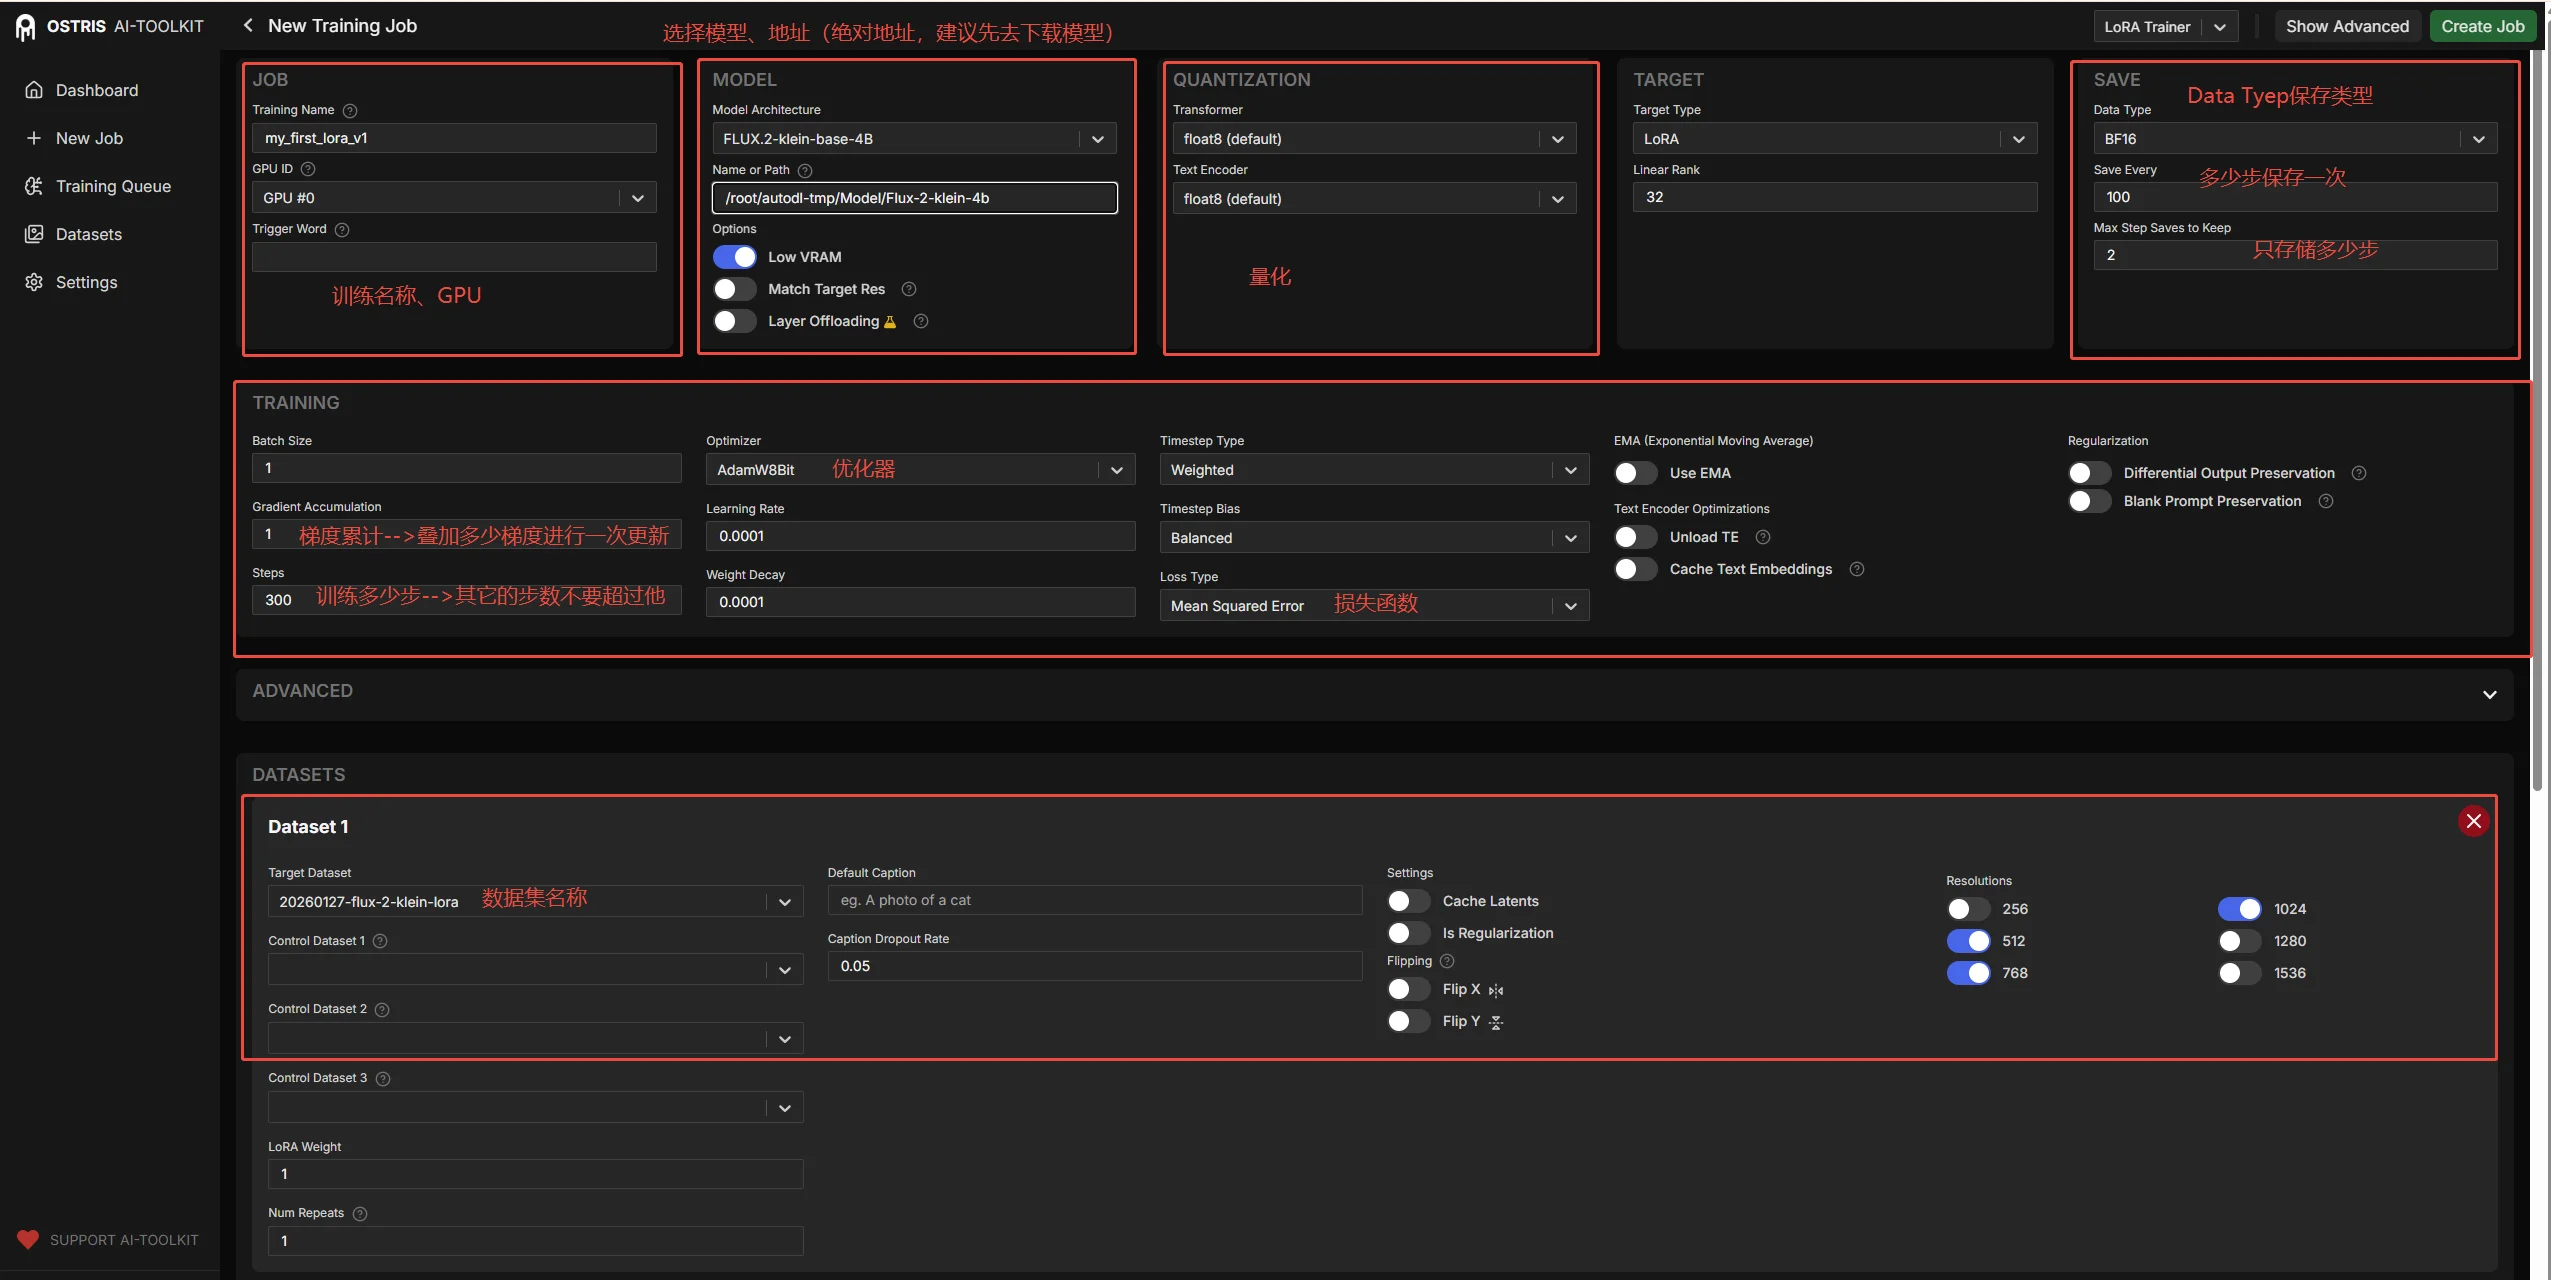Screen dimensions: 2551x1280
Task: Remove Dataset 1 with the red X
Action: (x=2473, y=821)
